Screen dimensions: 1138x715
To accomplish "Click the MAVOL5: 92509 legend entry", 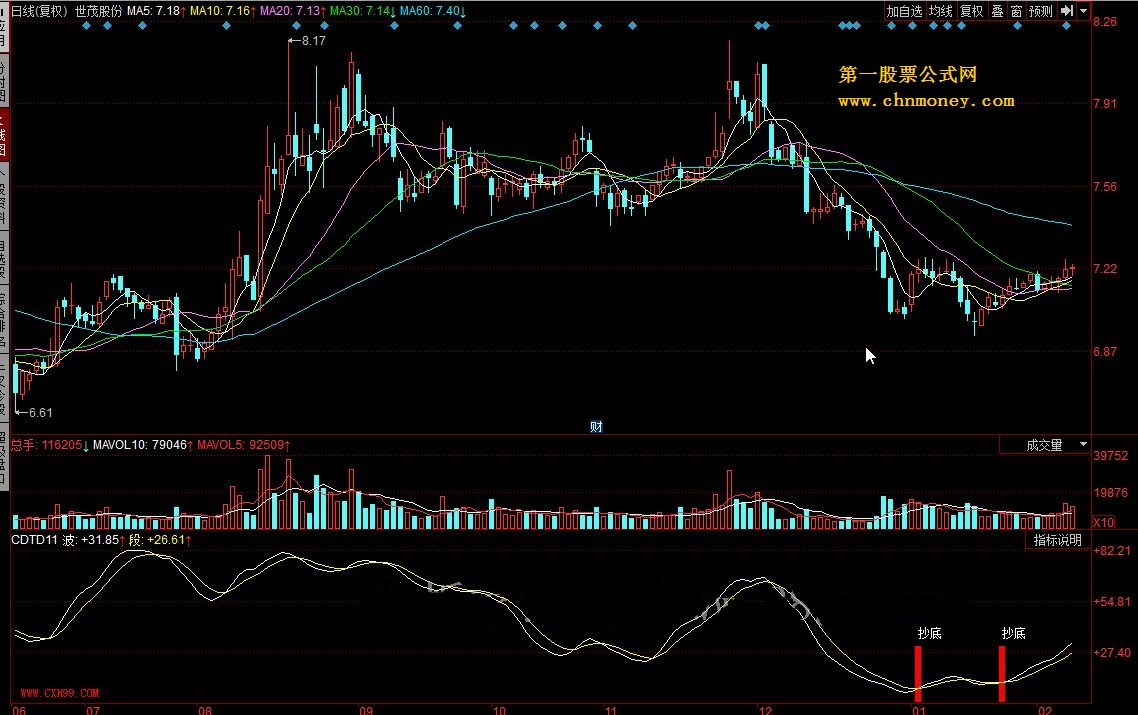I will (244, 444).
